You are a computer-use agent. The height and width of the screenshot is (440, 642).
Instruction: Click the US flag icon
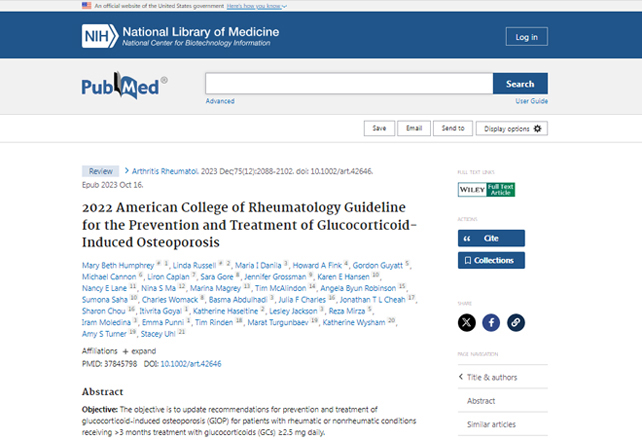[x=86, y=6]
